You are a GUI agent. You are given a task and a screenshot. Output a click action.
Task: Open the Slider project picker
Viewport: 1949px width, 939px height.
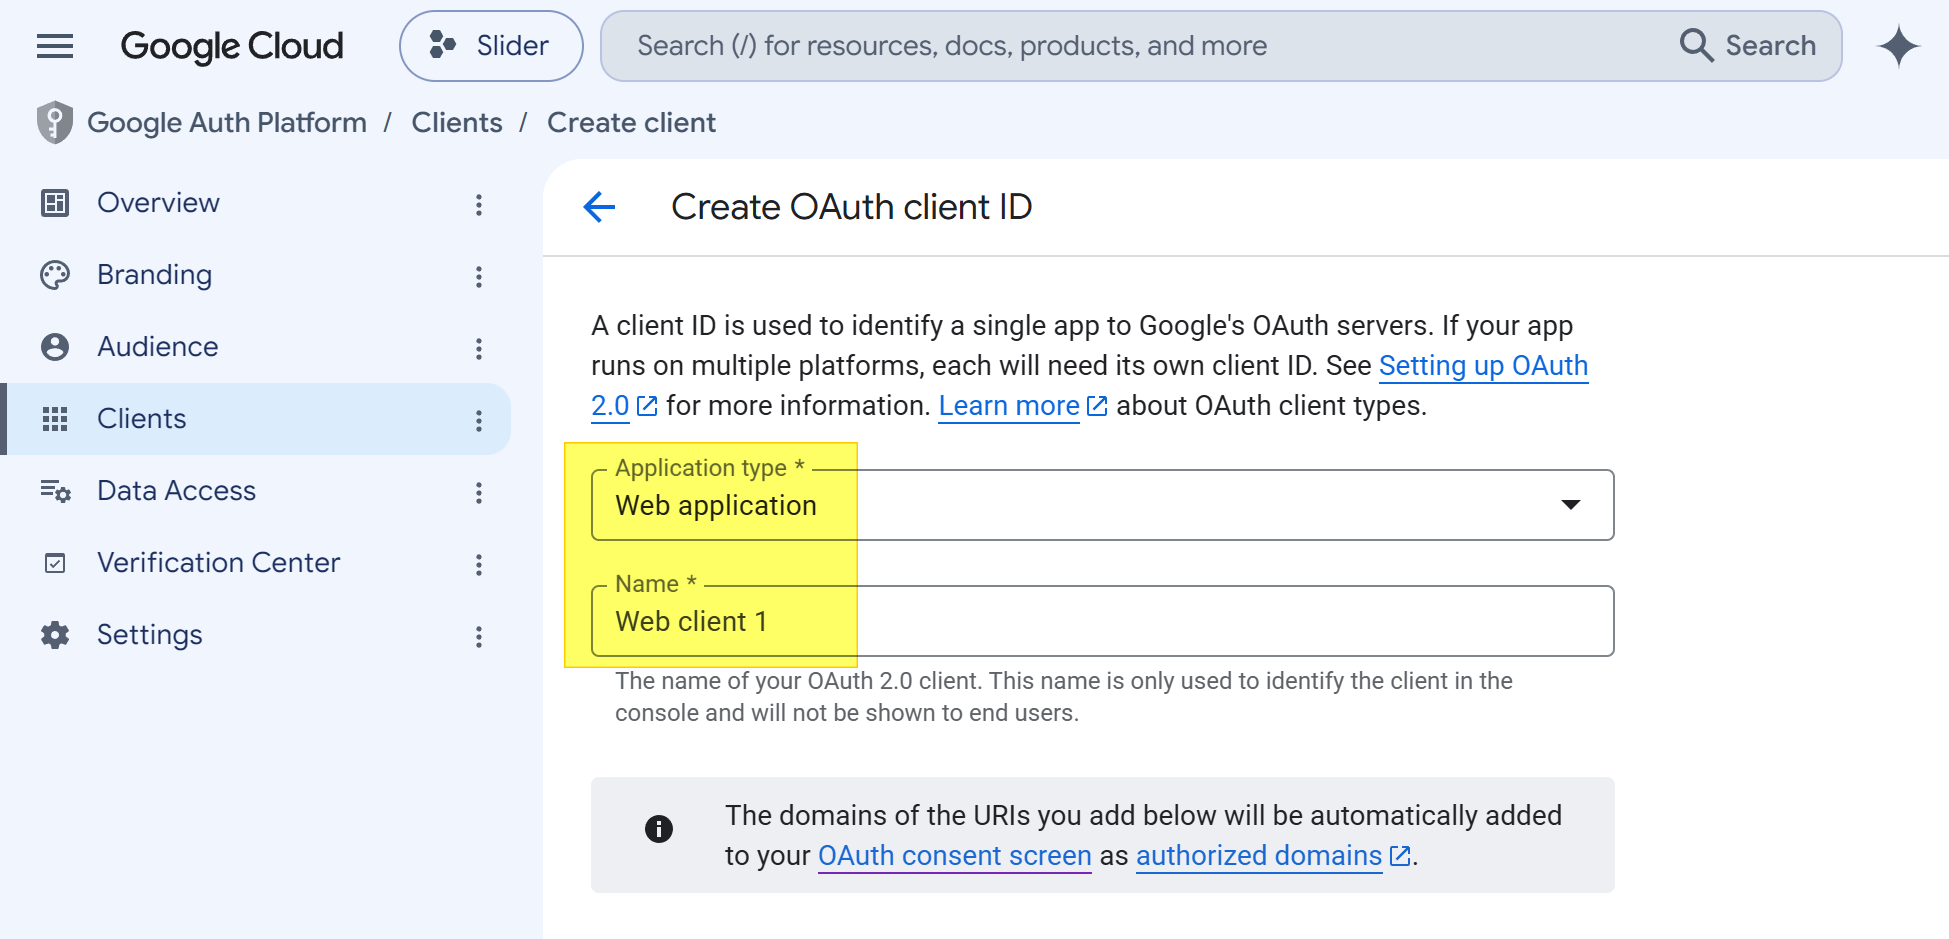491,46
